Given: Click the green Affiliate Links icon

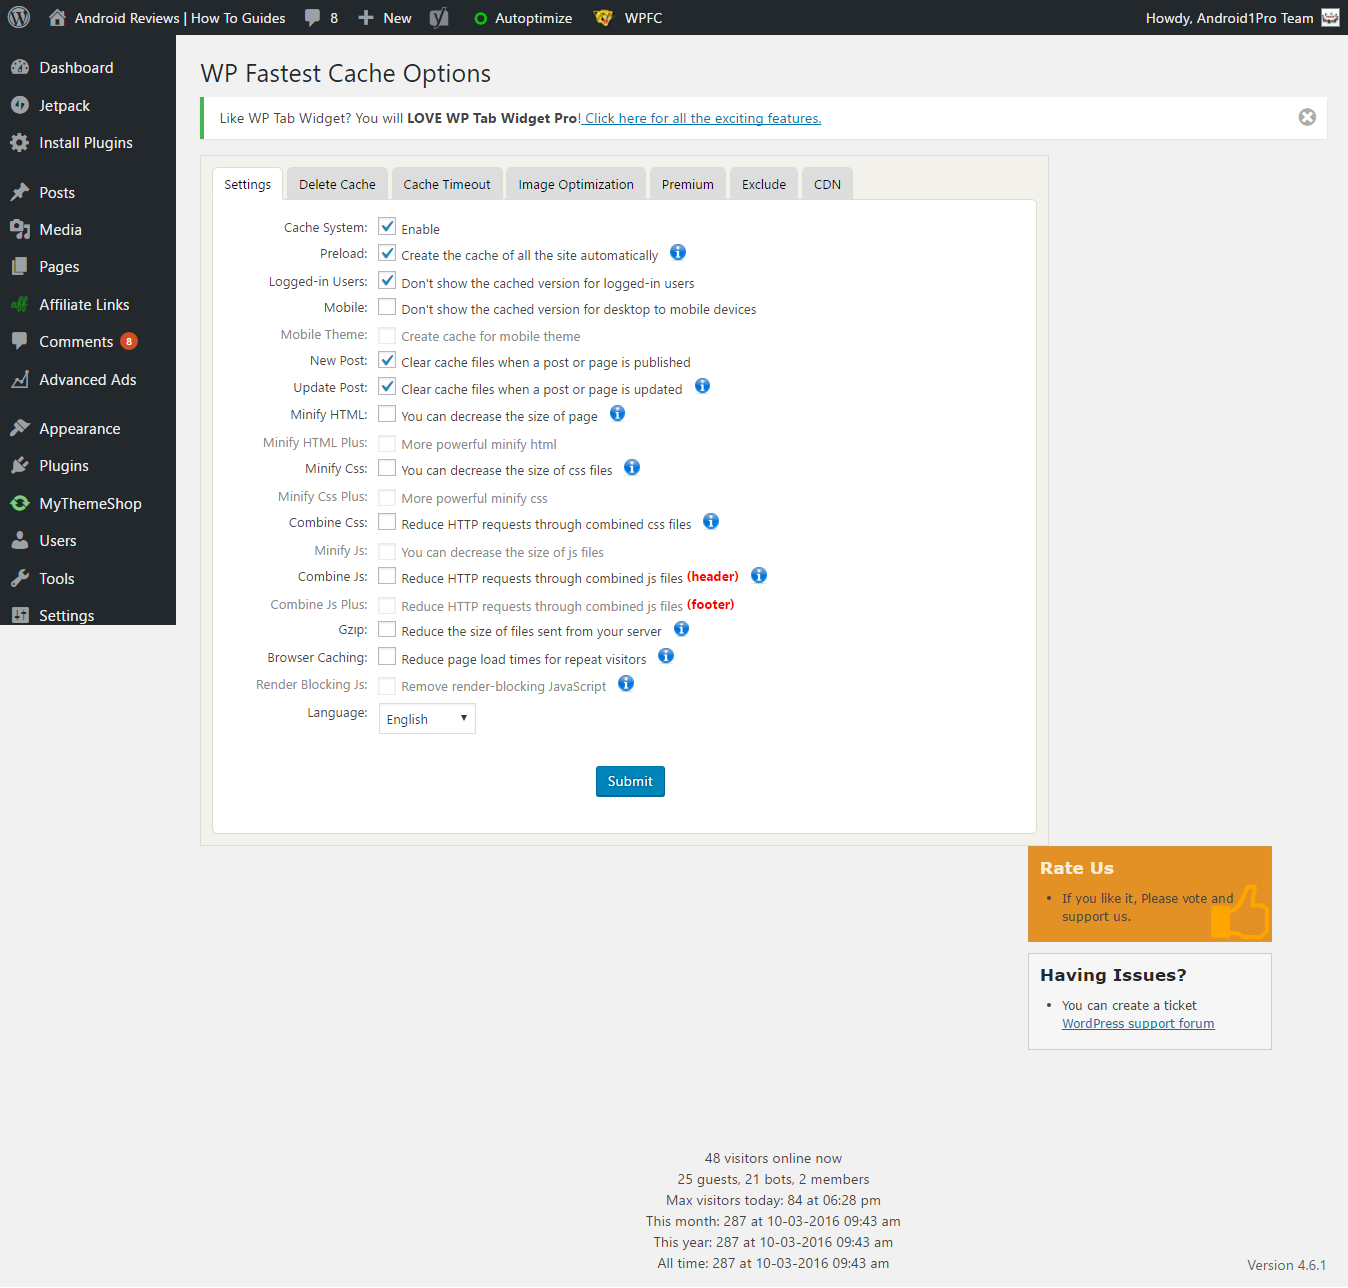Looking at the screenshot, I should (20, 305).
